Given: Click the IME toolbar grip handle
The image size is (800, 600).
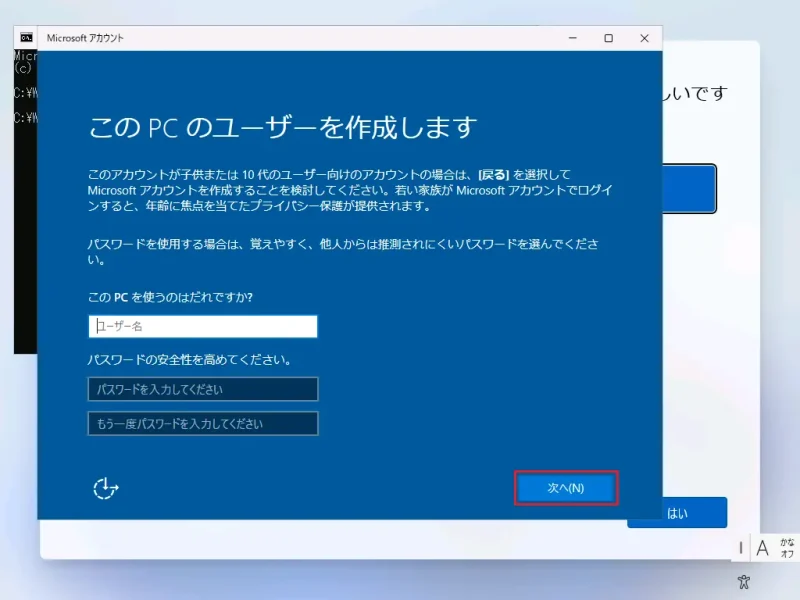Looking at the screenshot, I should pos(741,547).
